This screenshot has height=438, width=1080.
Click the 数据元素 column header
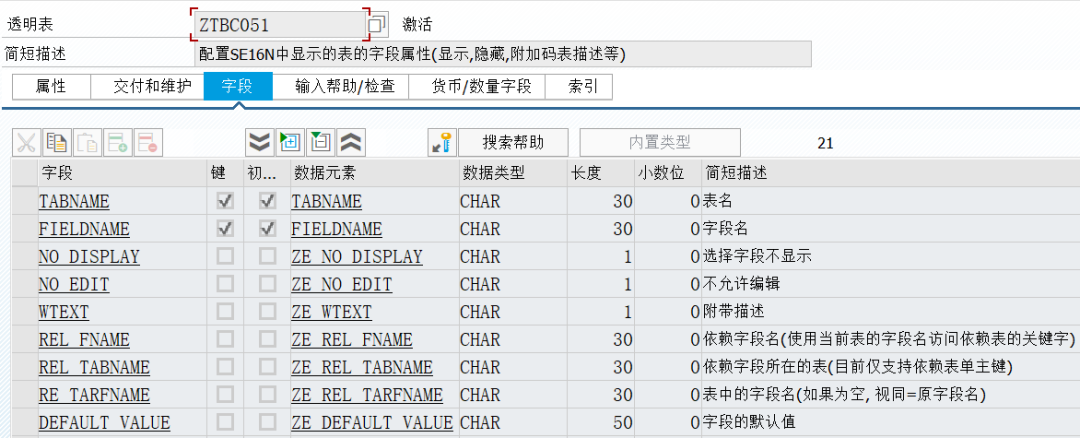click(x=375, y=173)
